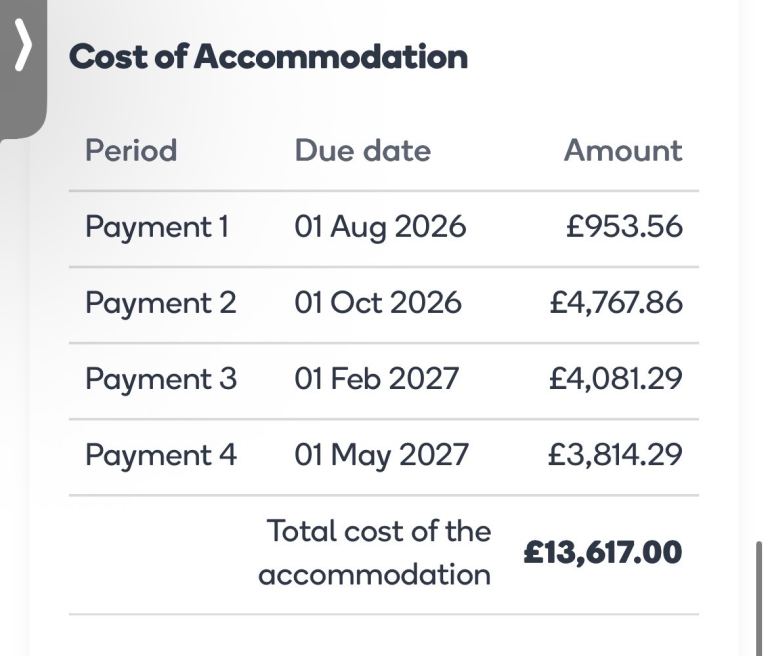Click the 01 Aug 2026 due date

point(380,227)
